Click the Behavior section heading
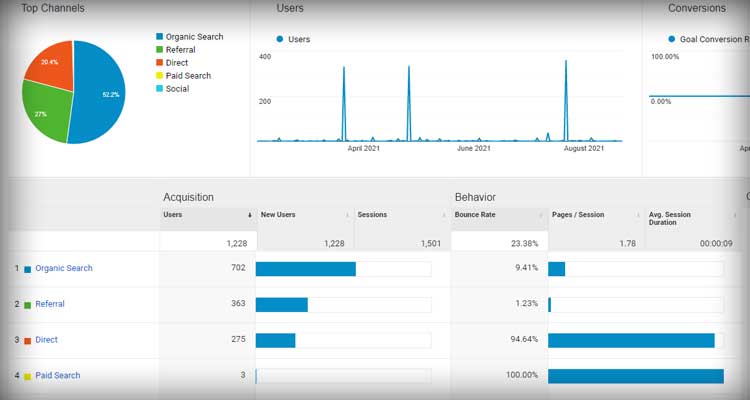750x400 pixels. (x=475, y=197)
